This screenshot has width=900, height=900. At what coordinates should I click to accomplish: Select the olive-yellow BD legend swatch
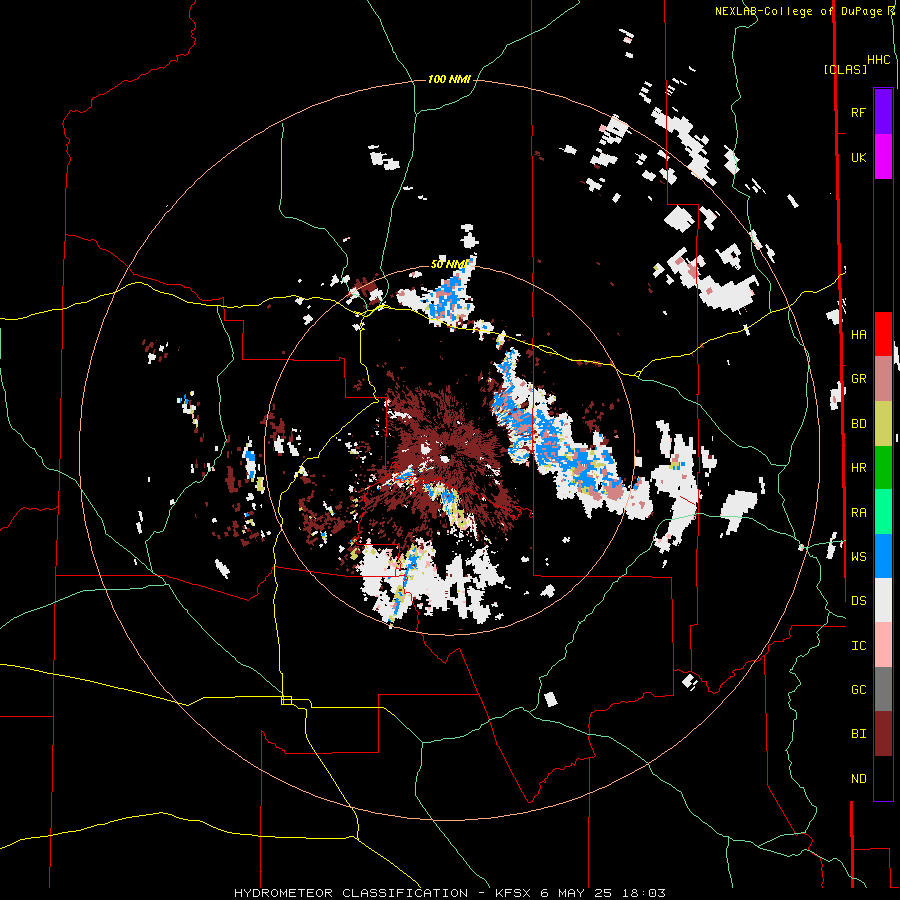click(883, 423)
